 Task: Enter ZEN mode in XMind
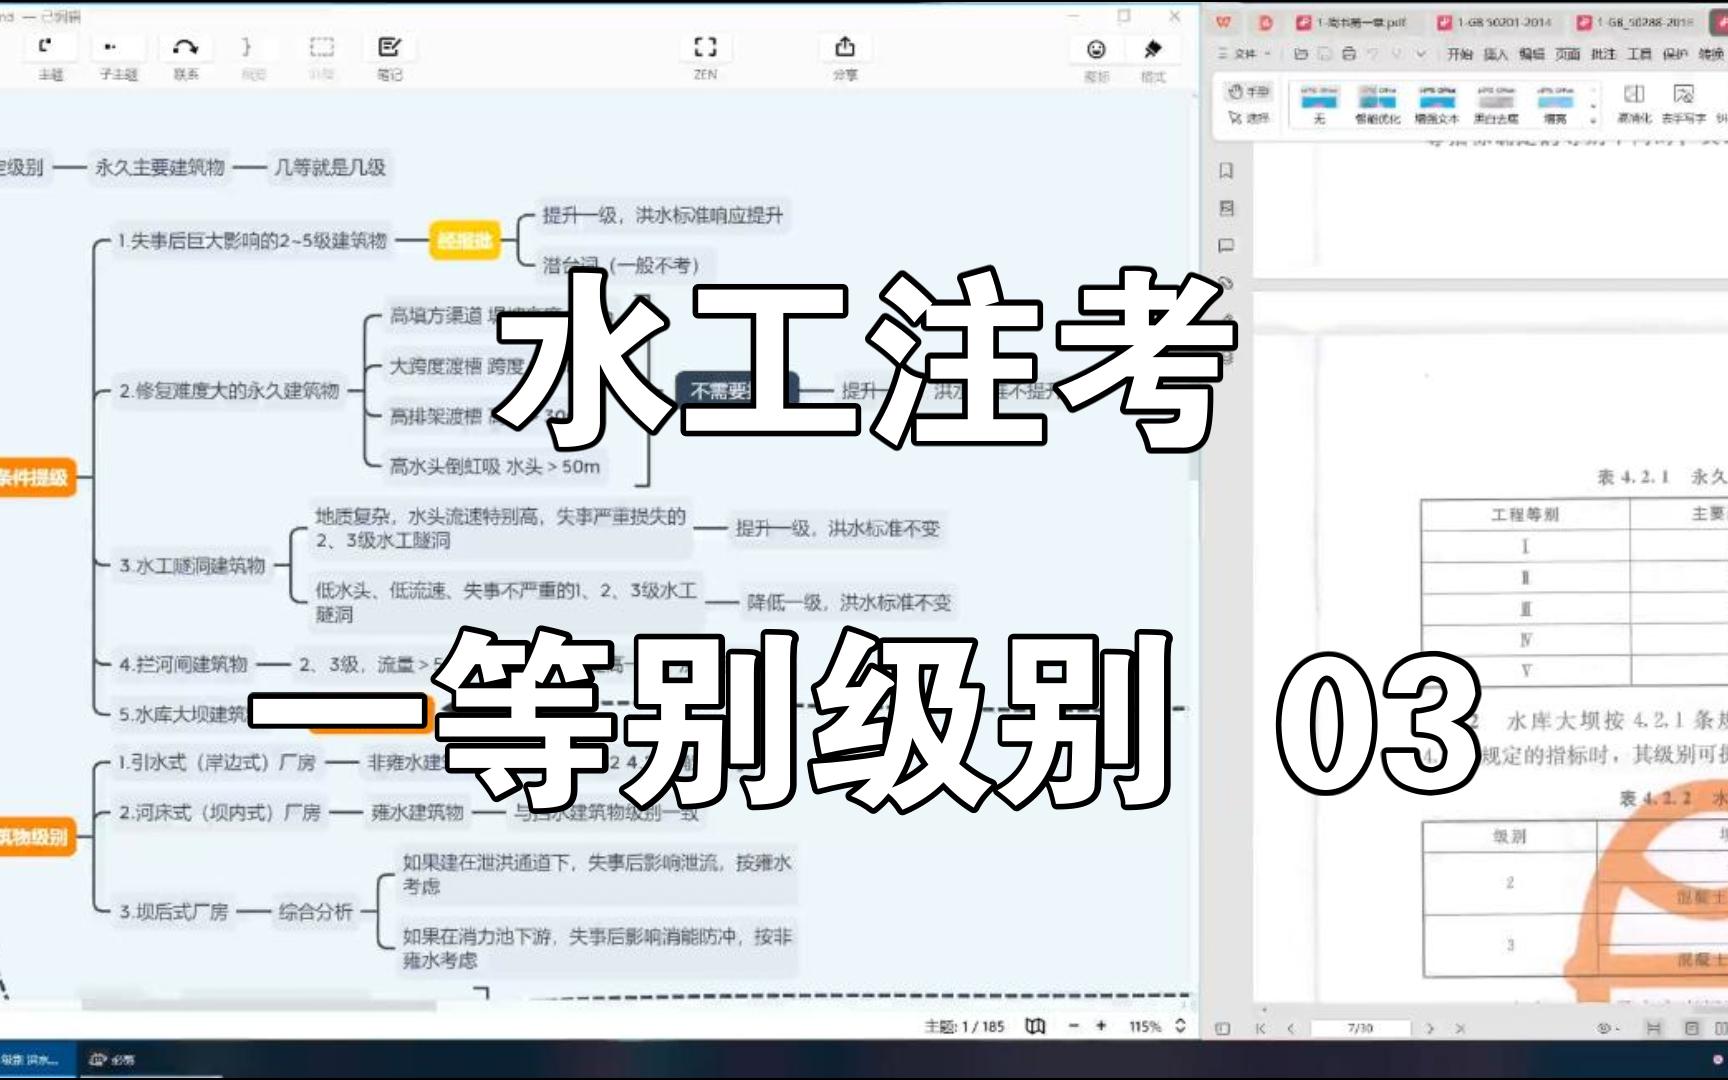[x=705, y=57]
